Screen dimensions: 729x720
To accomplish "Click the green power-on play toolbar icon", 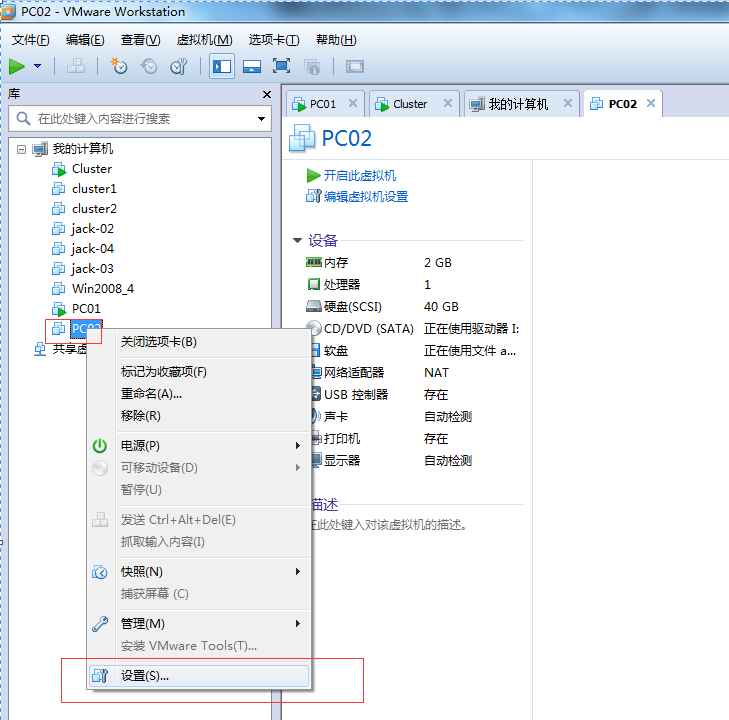I will pos(17,66).
